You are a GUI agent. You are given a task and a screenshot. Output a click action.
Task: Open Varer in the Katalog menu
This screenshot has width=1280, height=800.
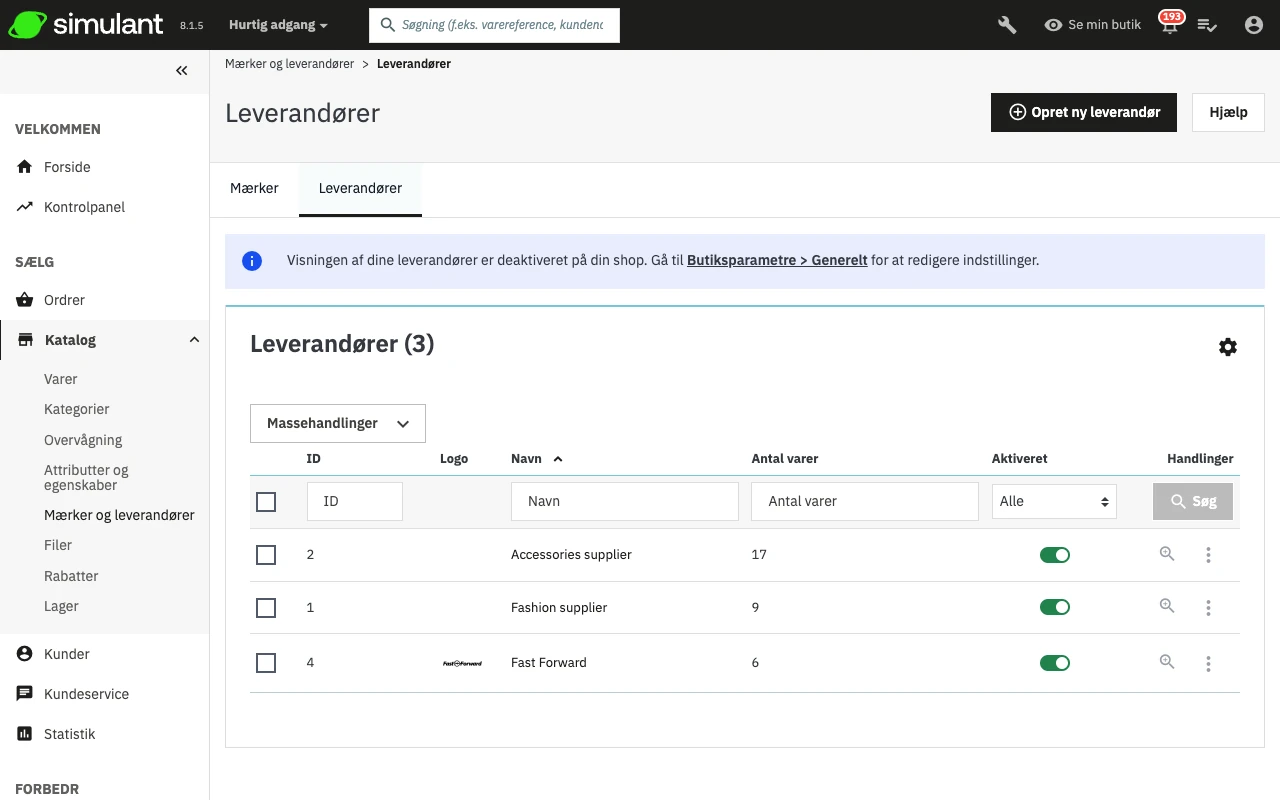[x=61, y=379]
